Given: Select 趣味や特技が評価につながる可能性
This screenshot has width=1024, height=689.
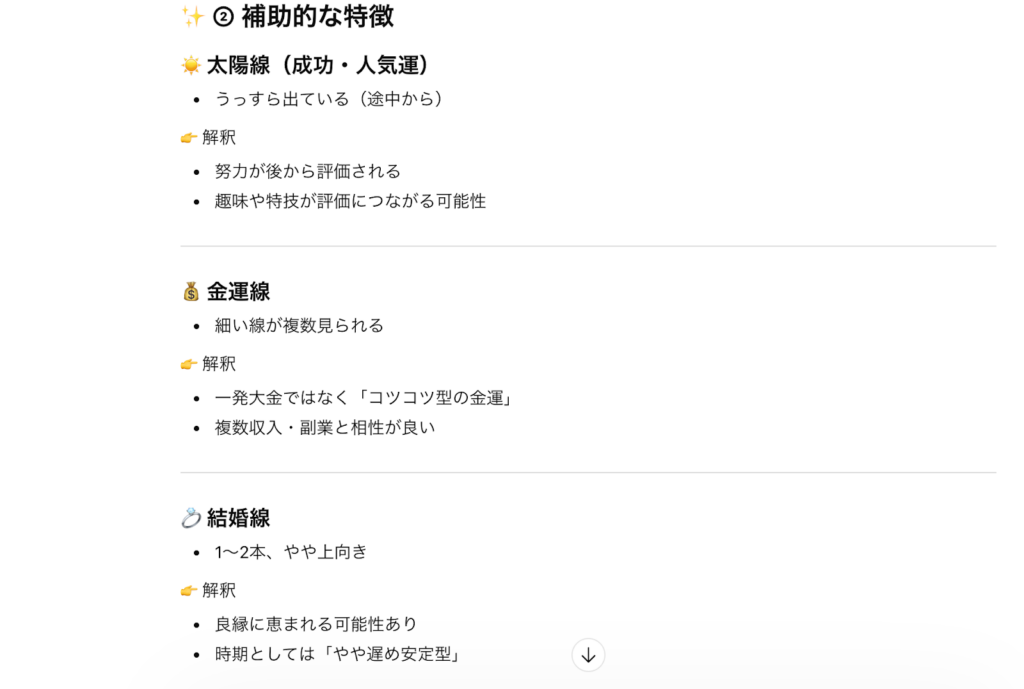Looking at the screenshot, I should click(x=350, y=201).
